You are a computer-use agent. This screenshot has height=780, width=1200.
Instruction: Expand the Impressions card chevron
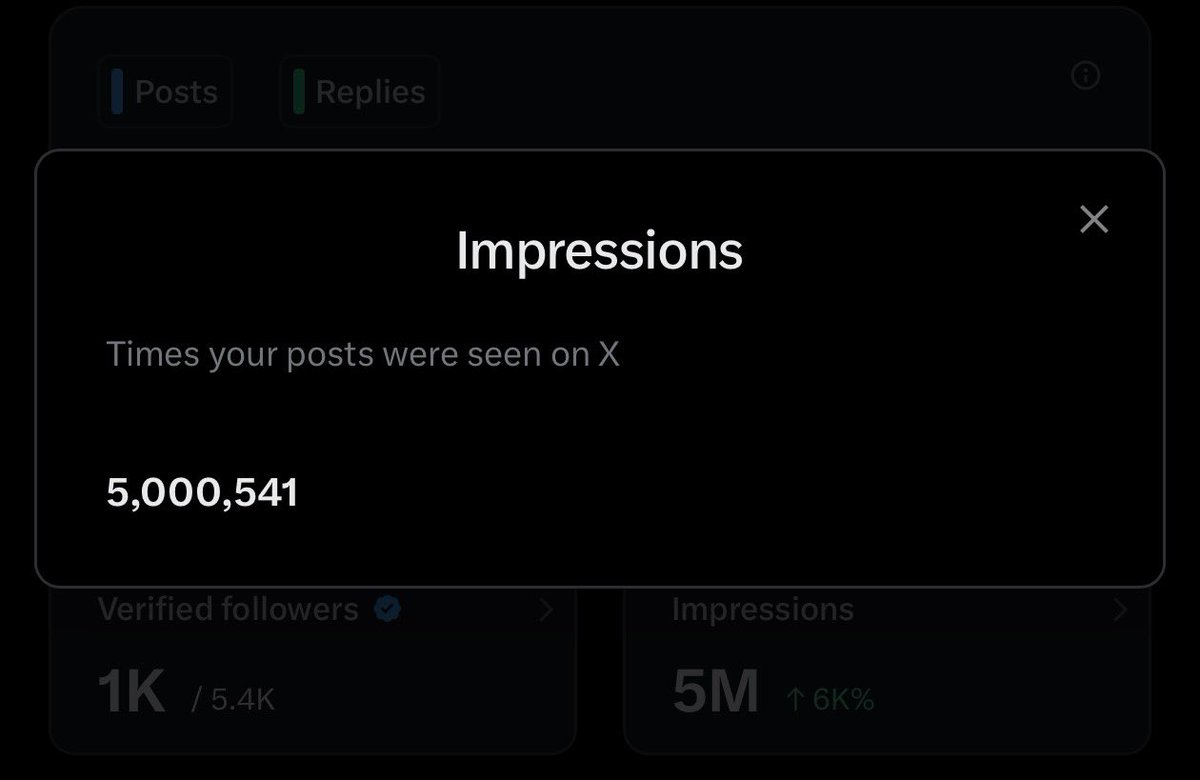pyautogui.click(x=1120, y=610)
